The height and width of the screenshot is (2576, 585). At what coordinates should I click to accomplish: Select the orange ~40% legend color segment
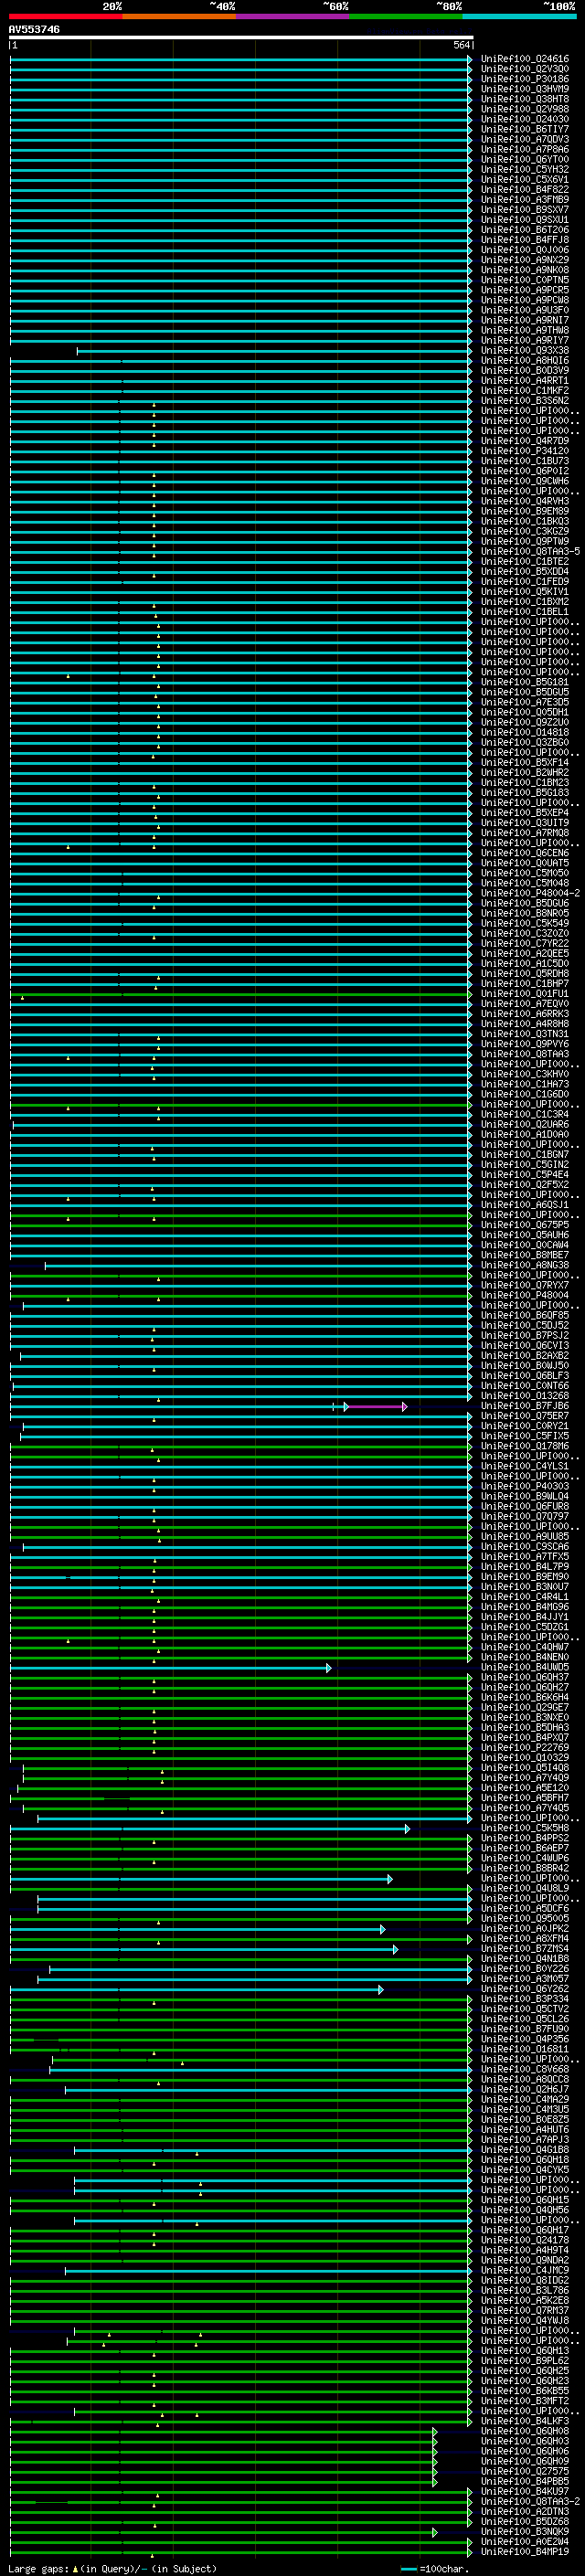[x=178, y=16]
